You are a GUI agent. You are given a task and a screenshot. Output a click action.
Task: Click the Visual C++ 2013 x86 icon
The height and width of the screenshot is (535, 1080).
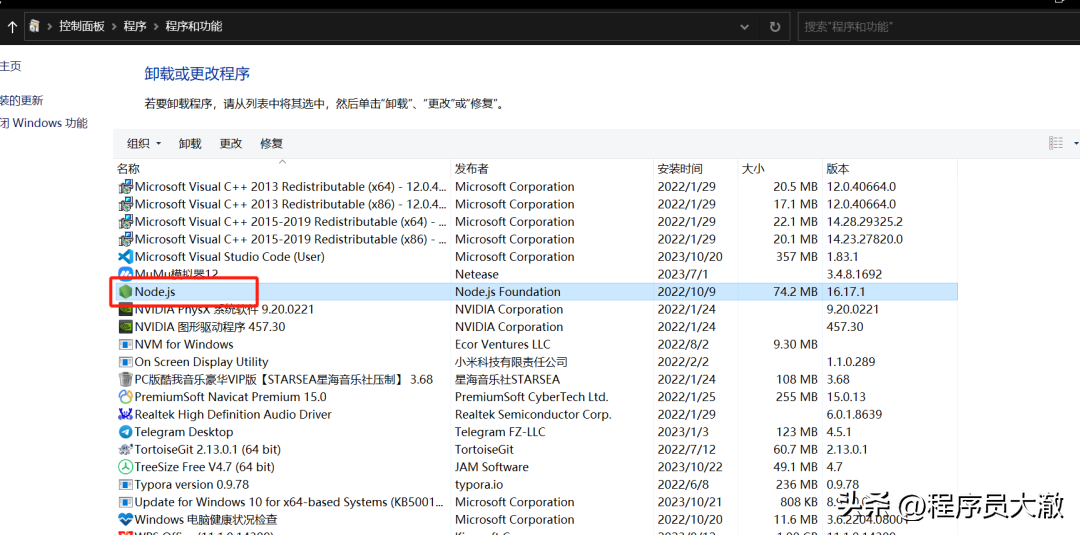tap(125, 204)
